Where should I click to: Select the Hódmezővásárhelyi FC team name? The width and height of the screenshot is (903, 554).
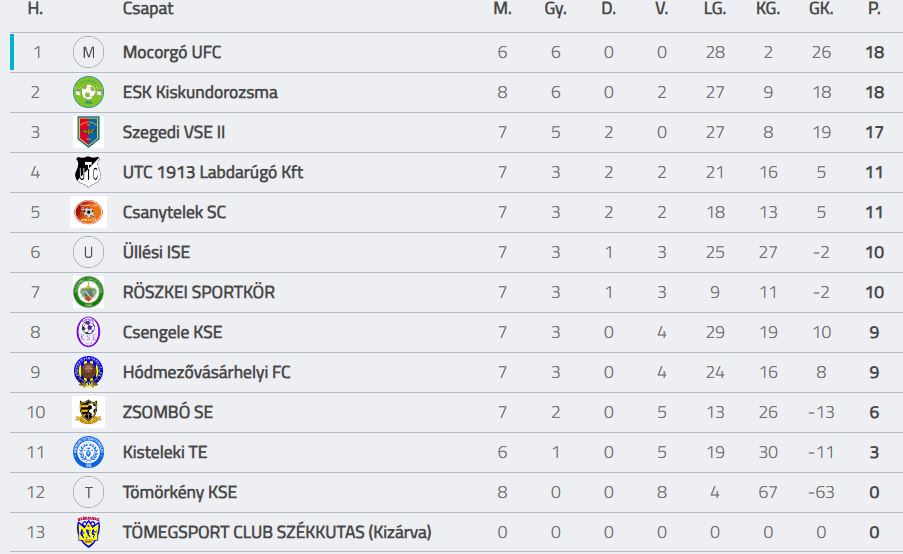point(206,372)
